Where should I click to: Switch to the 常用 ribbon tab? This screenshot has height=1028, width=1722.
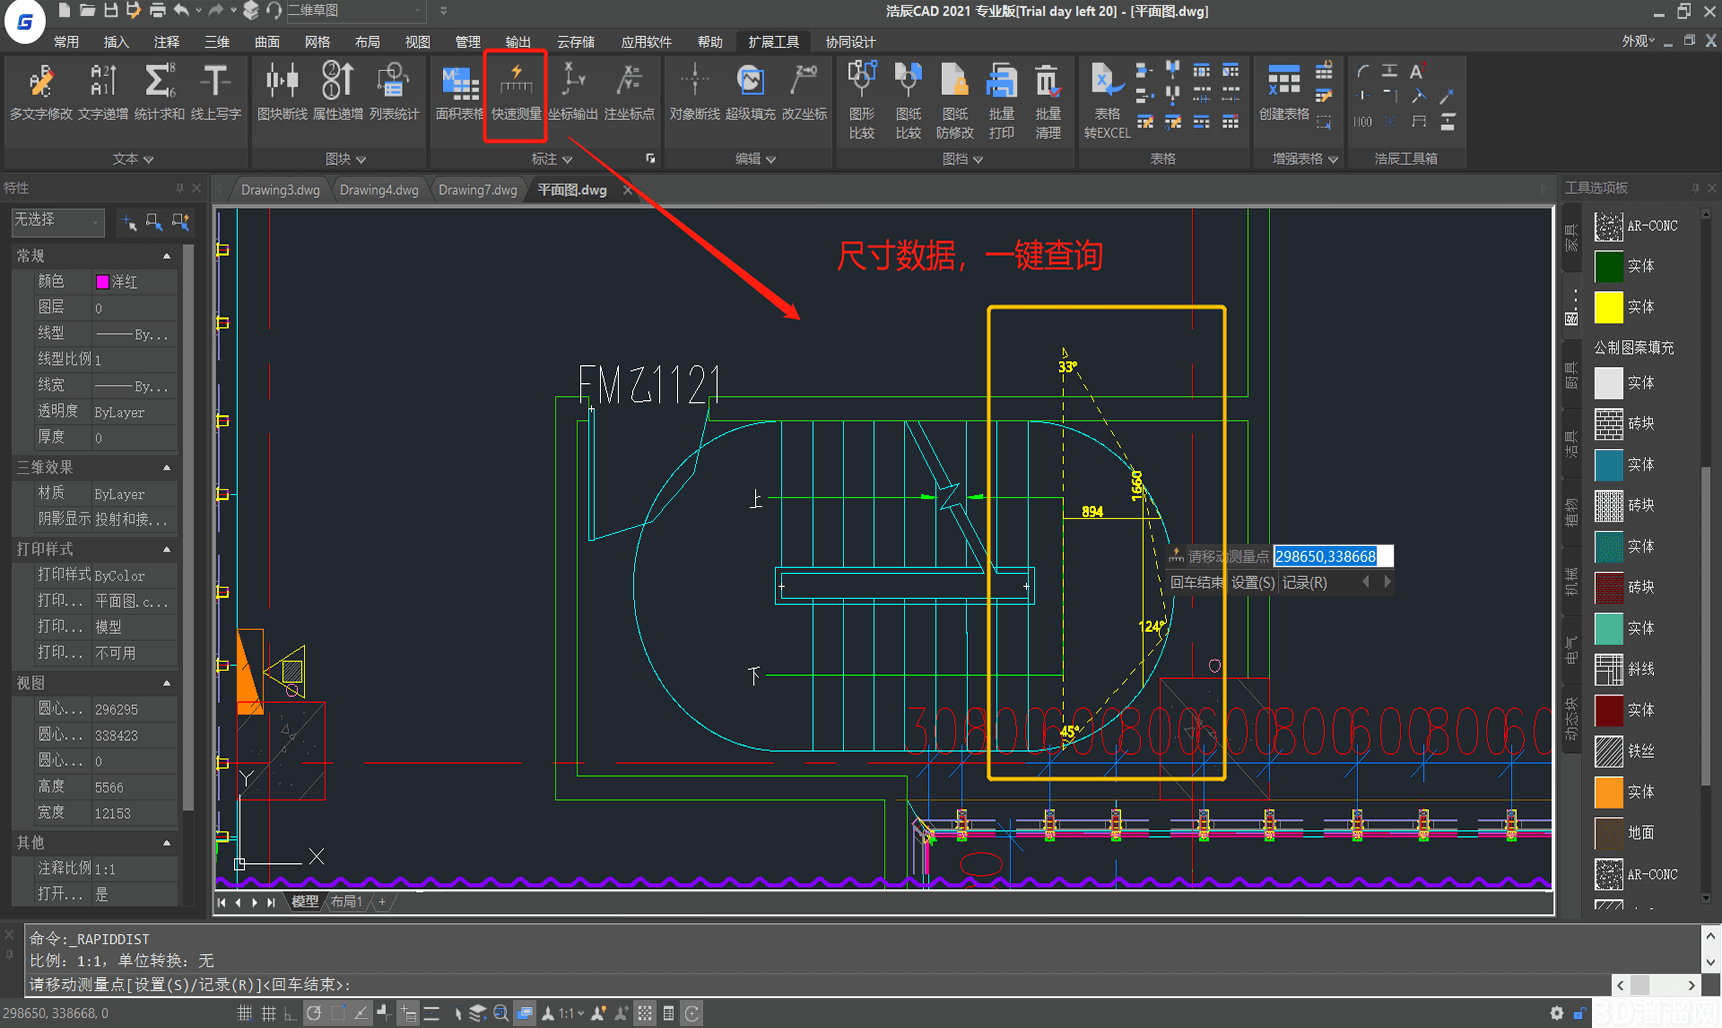click(66, 42)
